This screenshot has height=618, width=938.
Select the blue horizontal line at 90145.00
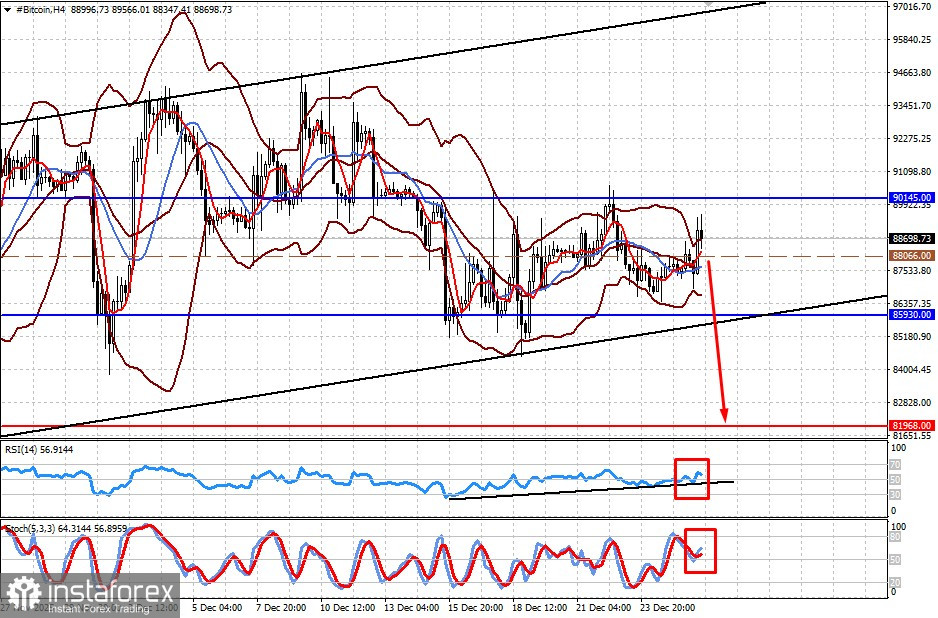[443, 198]
